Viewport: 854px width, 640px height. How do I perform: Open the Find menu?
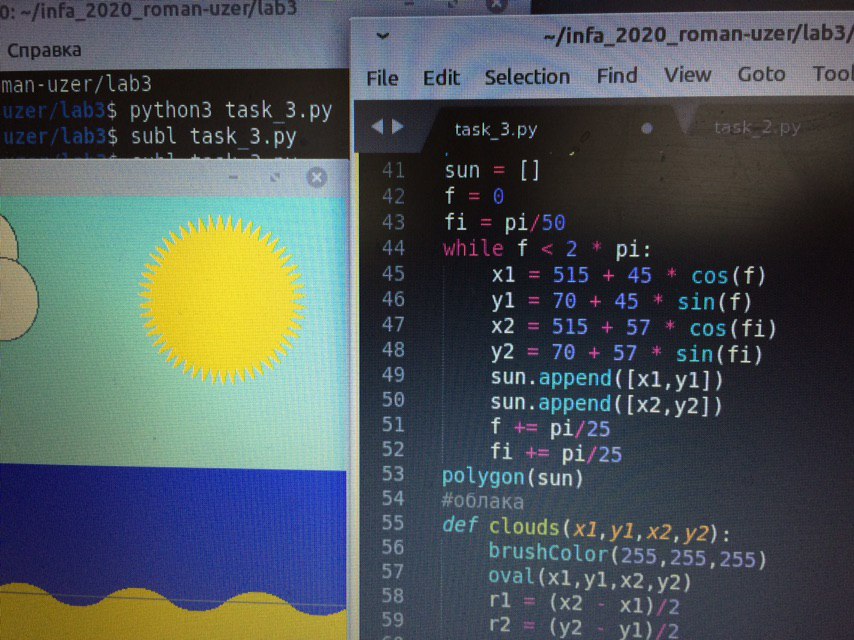point(617,75)
